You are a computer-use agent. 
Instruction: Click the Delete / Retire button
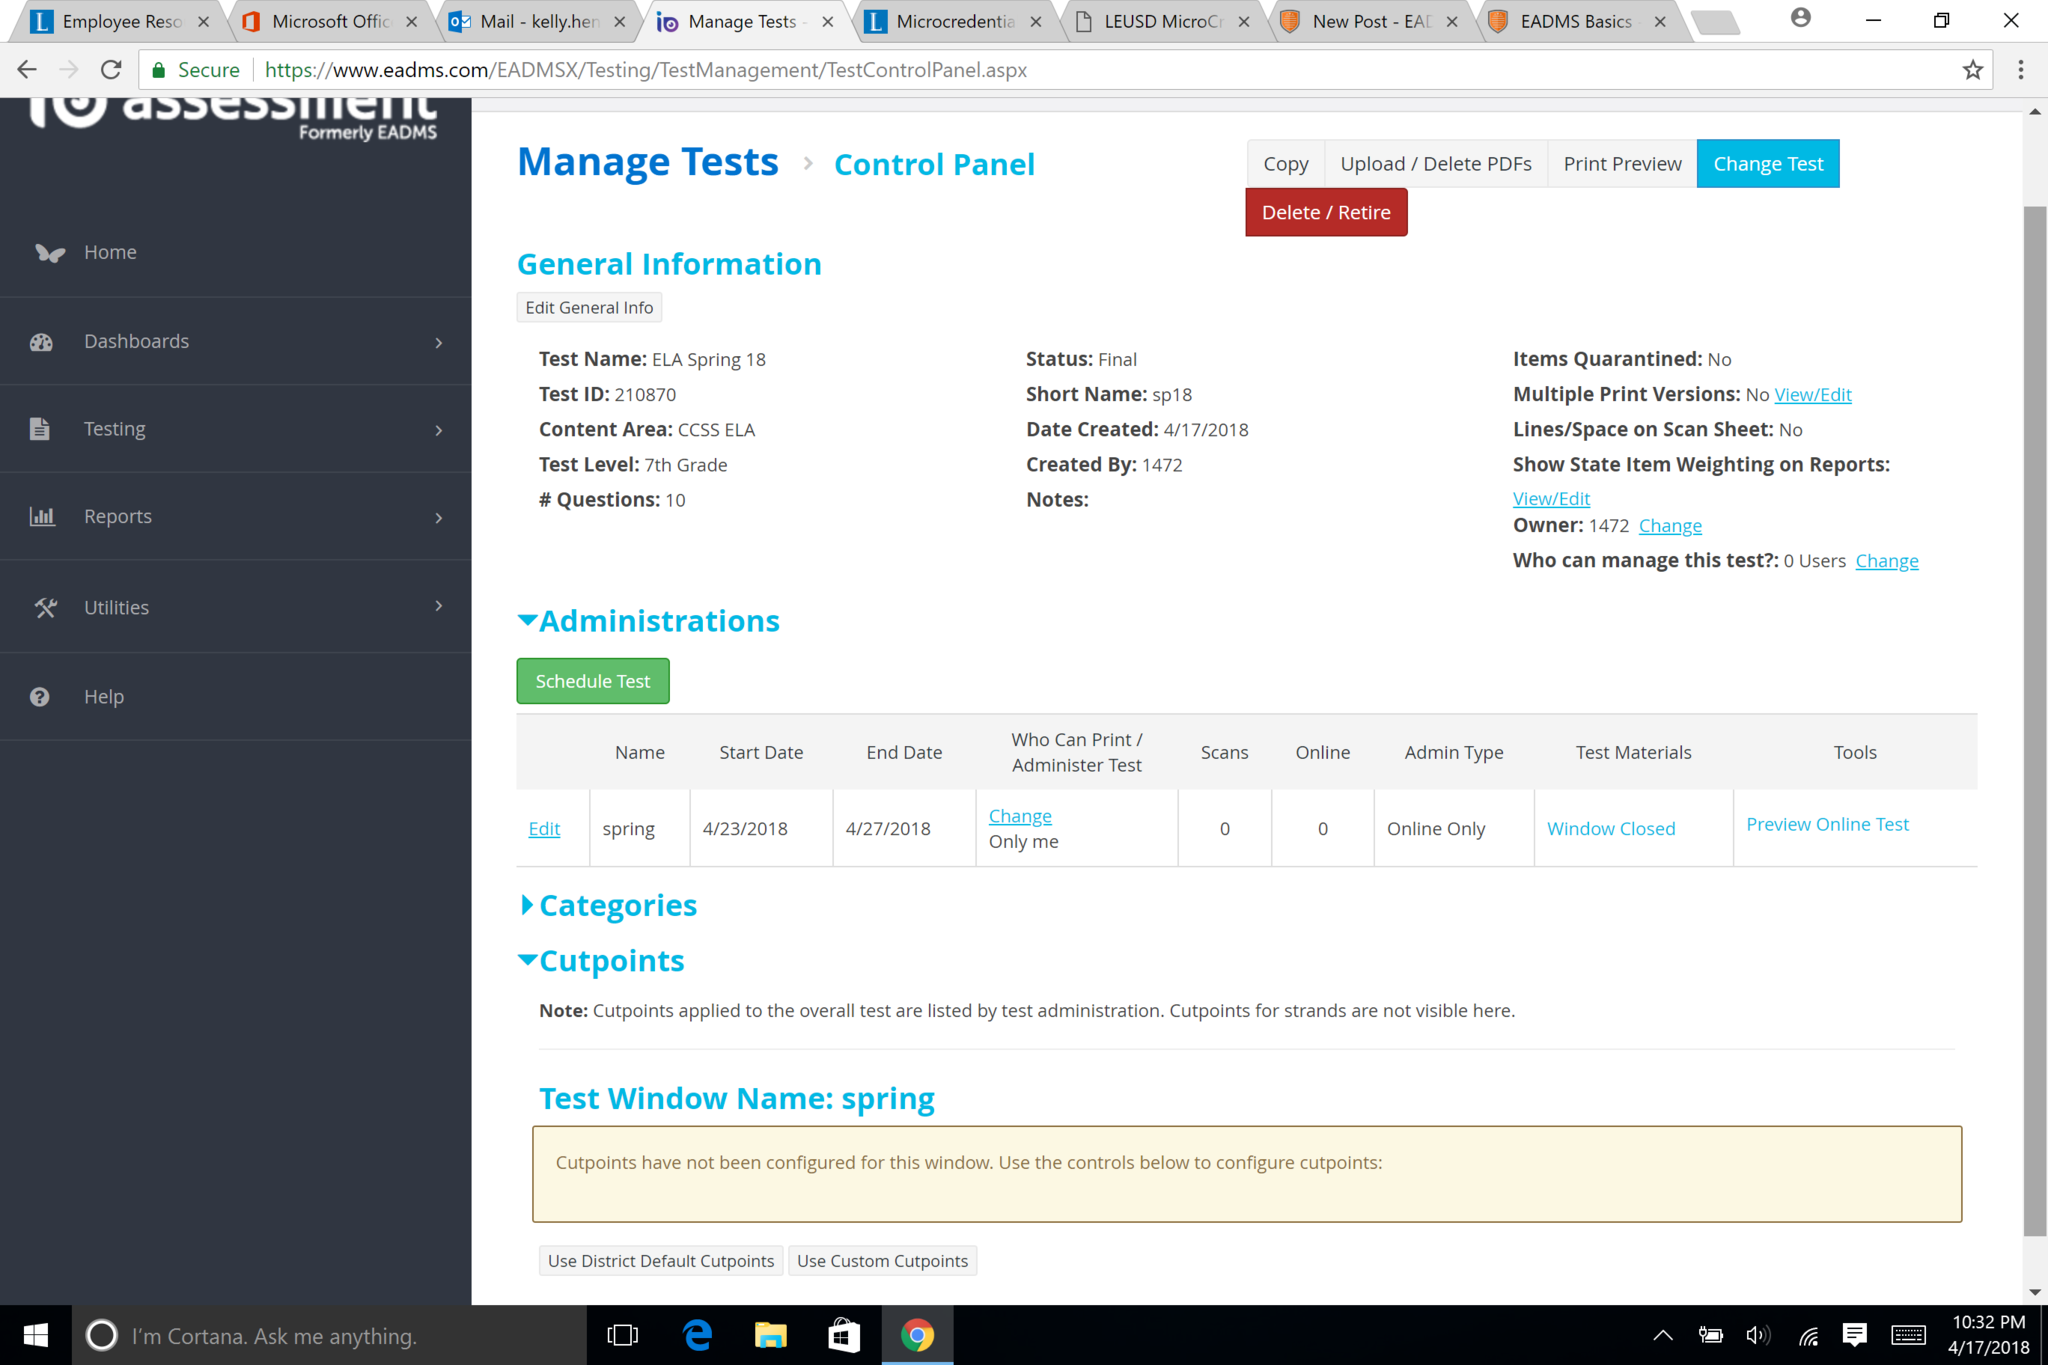(1325, 212)
